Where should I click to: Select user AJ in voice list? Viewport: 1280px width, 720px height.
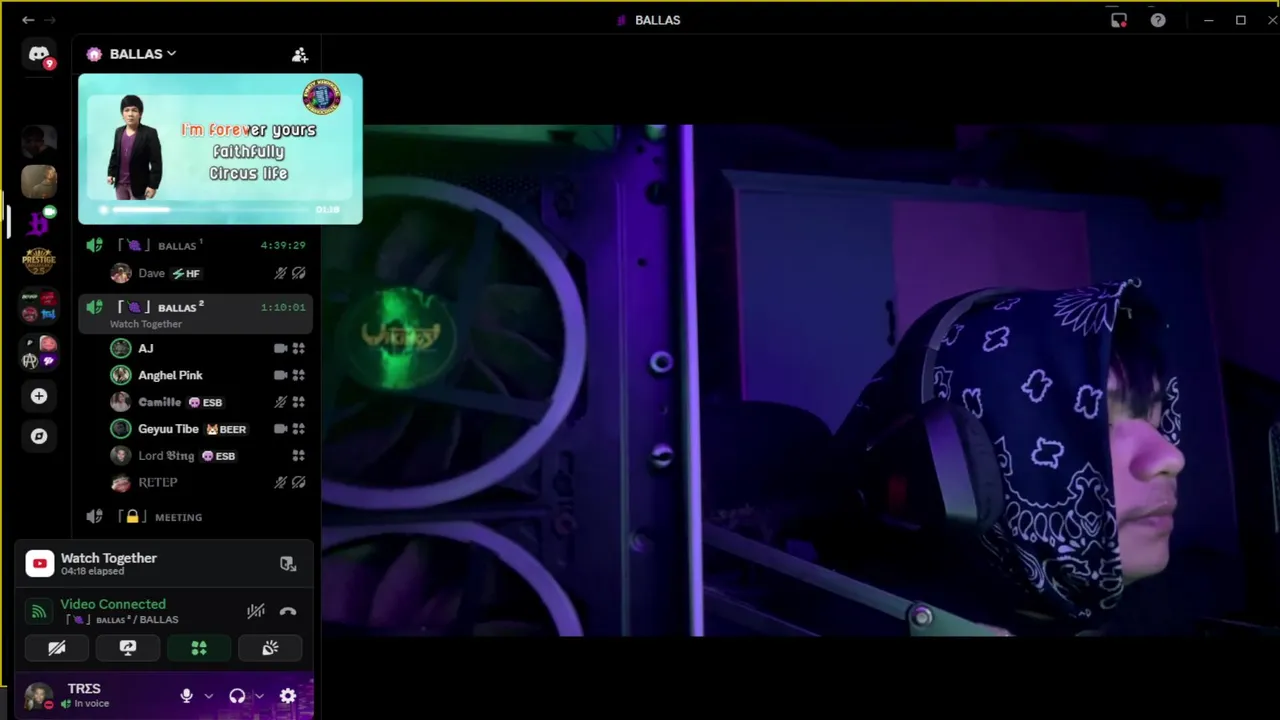[208, 348]
